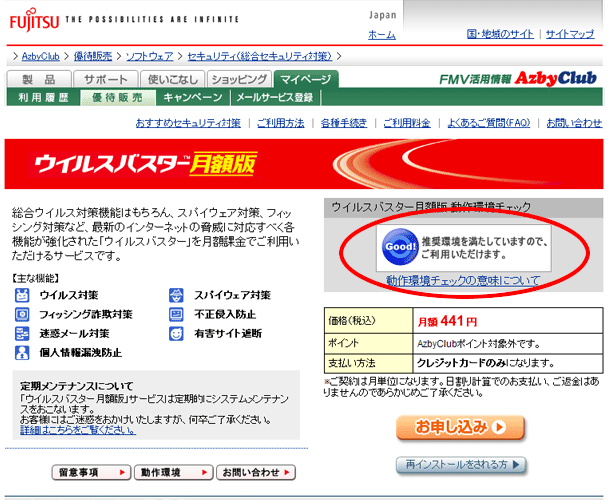This screenshot has width=610, height=500.
Task: Click the 不正侵入防止 feature icon
Action: tap(176, 314)
